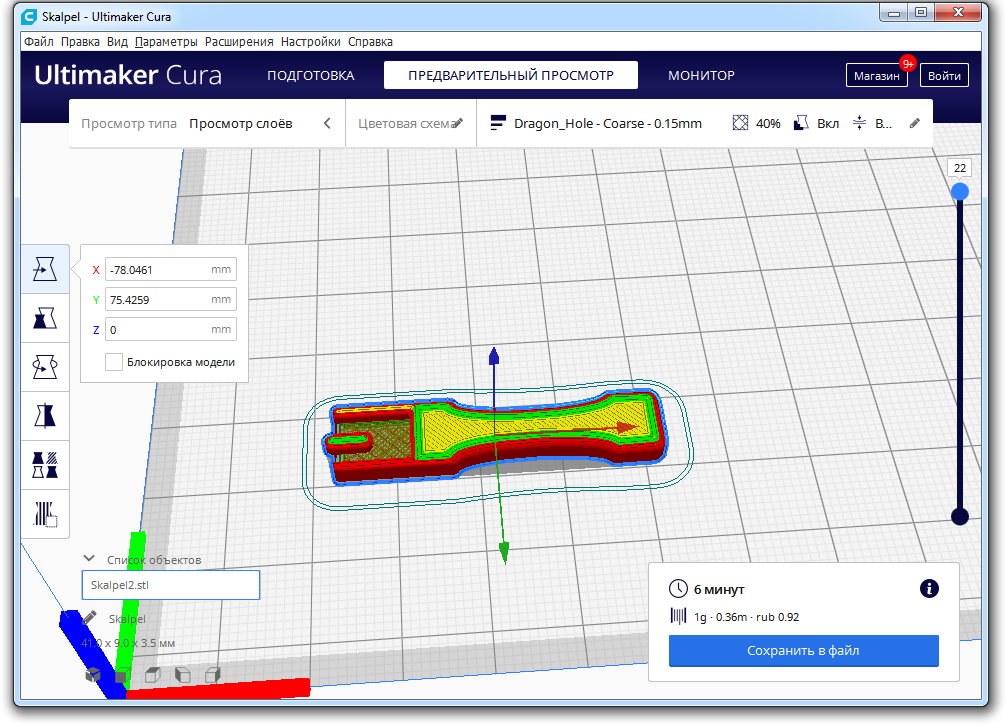Collapse view type panel with the chevron arrow

click(328, 123)
